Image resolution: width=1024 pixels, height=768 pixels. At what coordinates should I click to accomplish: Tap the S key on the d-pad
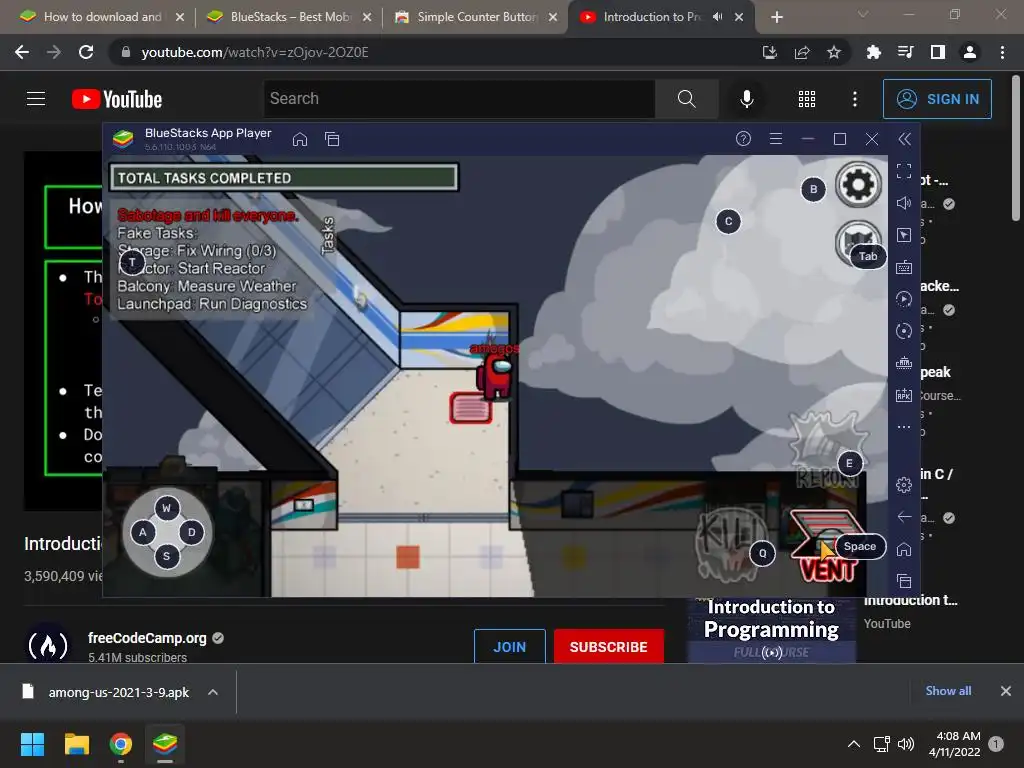(167, 556)
